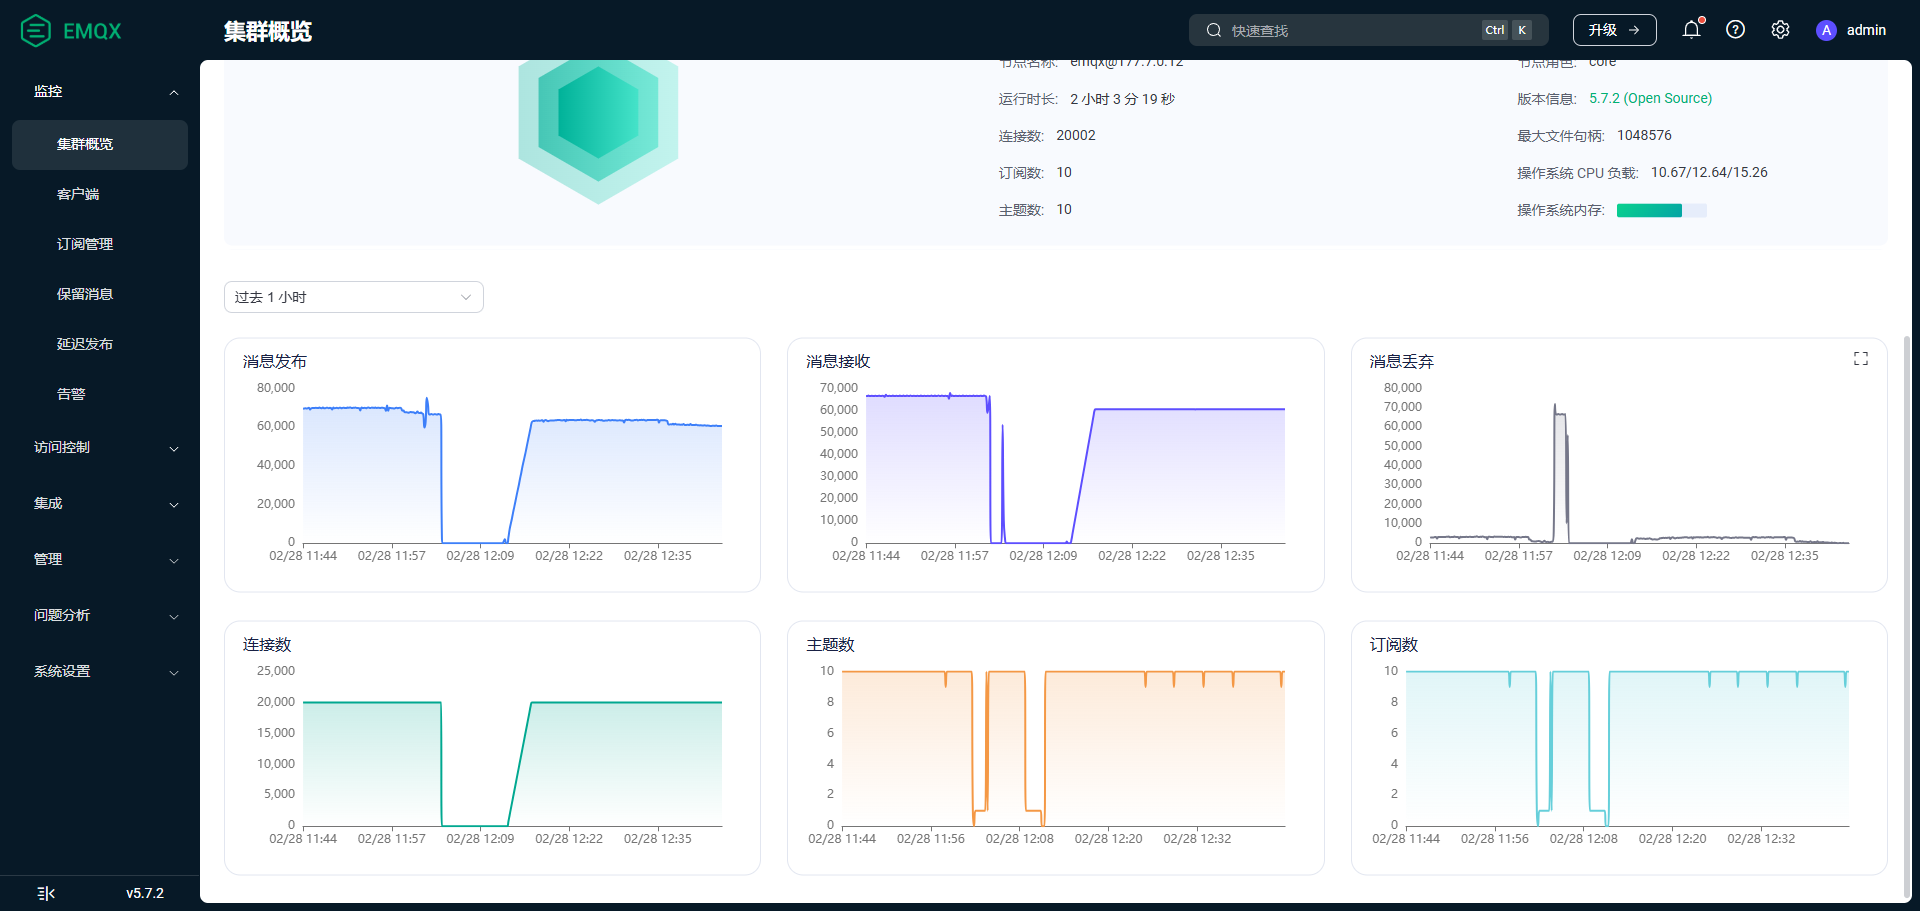
Task: Click the admin username
Action: pos(1866,30)
